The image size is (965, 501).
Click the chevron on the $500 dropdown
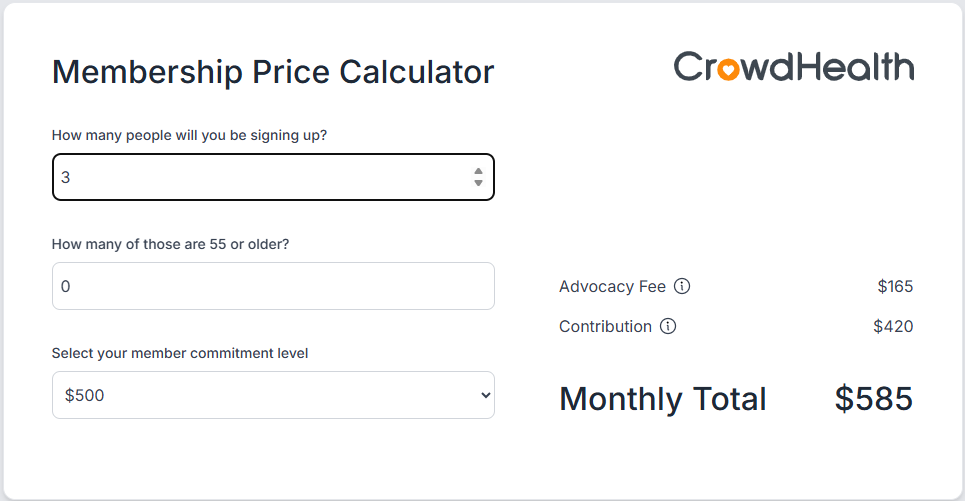486,395
